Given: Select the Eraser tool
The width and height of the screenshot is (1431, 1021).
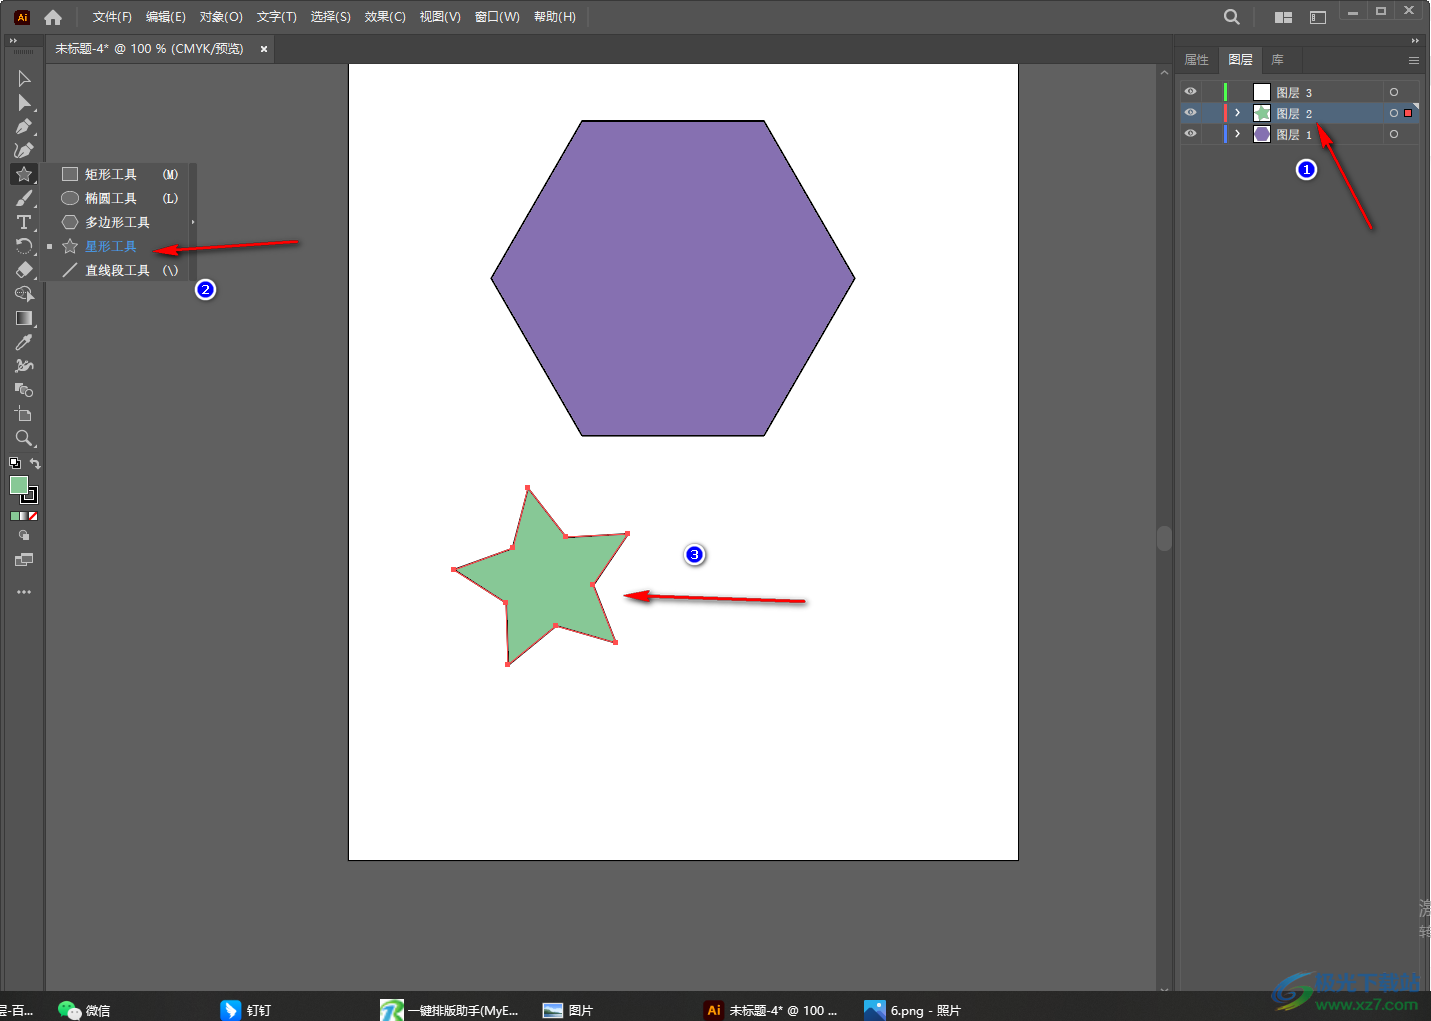Looking at the screenshot, I should [24, 270].
